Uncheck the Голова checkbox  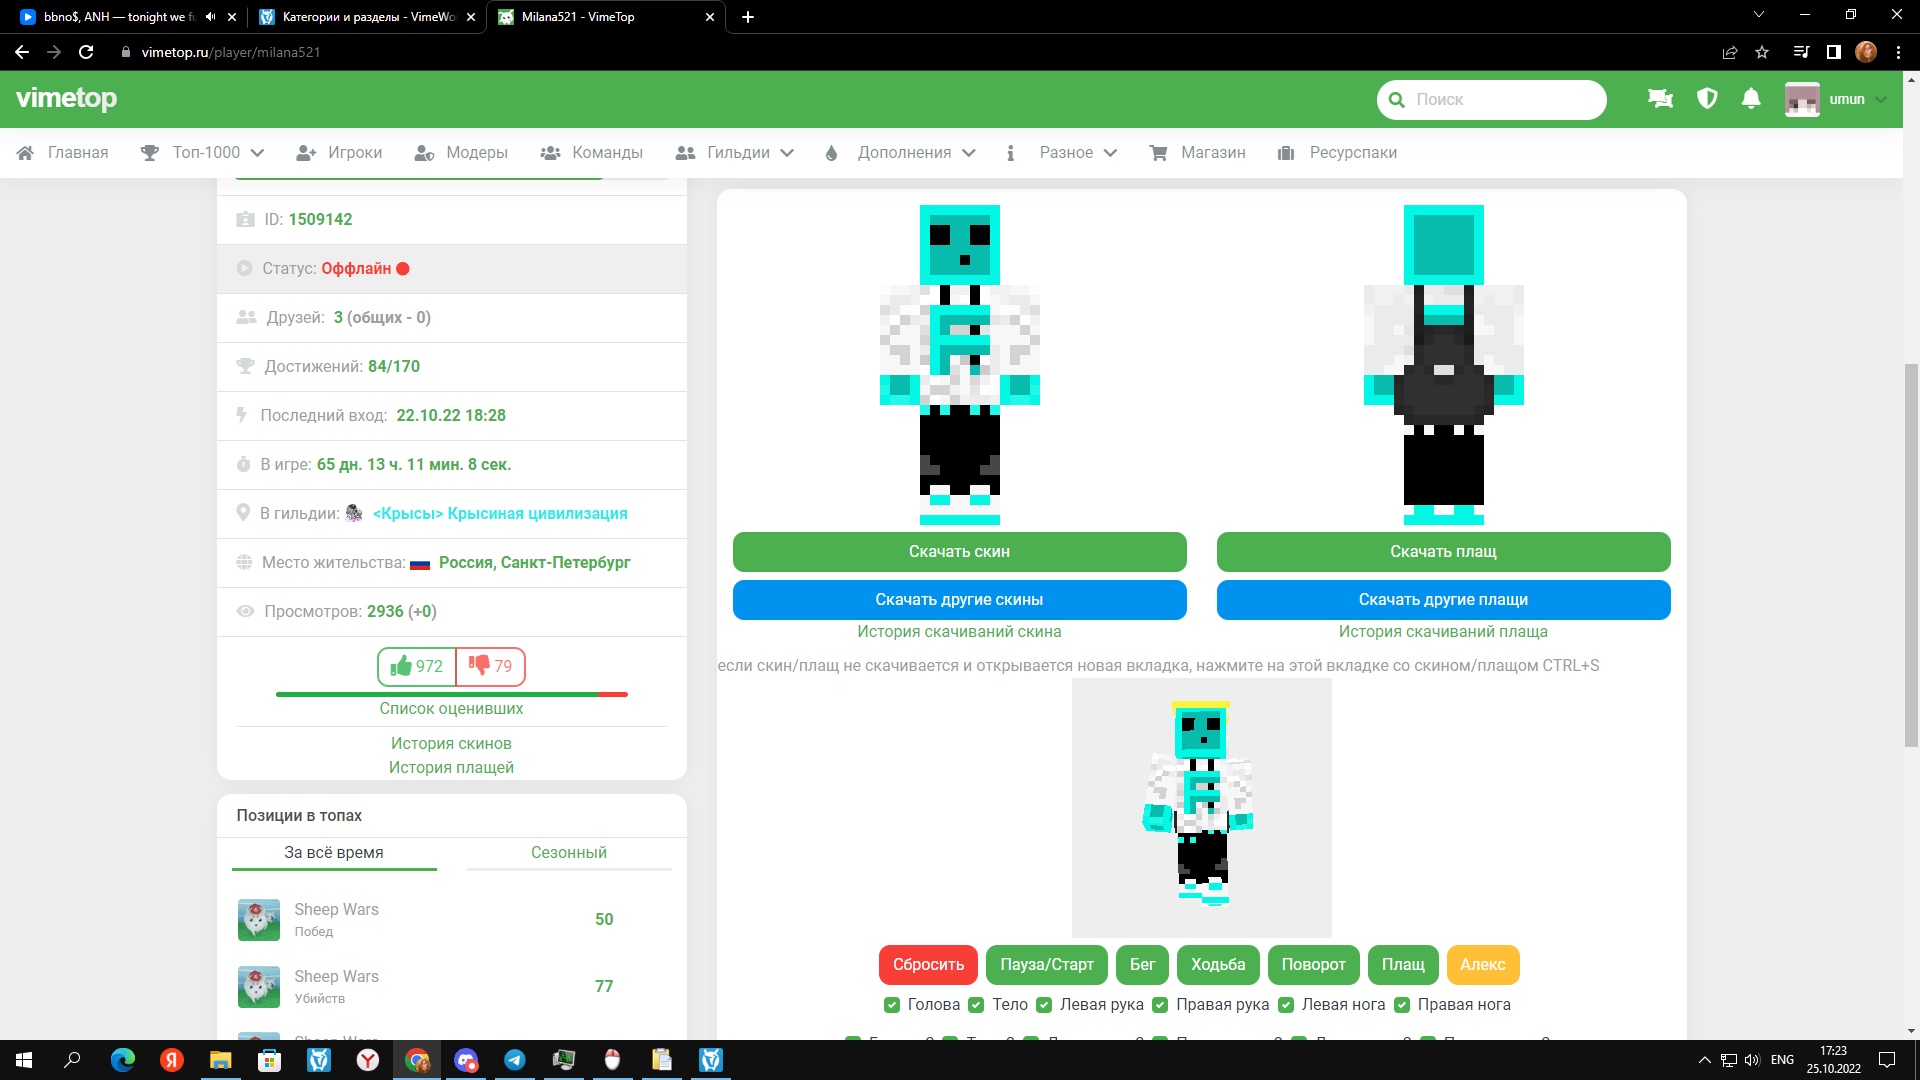(892, 1005)
